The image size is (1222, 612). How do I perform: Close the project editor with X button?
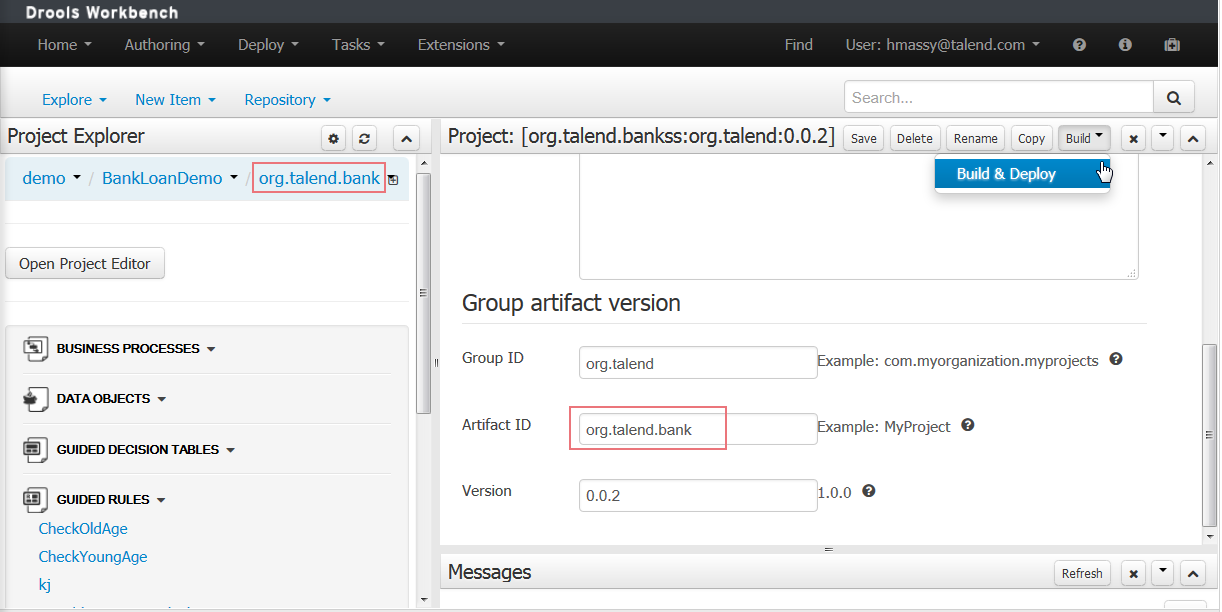pyautogui.click(x=1132, y=138)
